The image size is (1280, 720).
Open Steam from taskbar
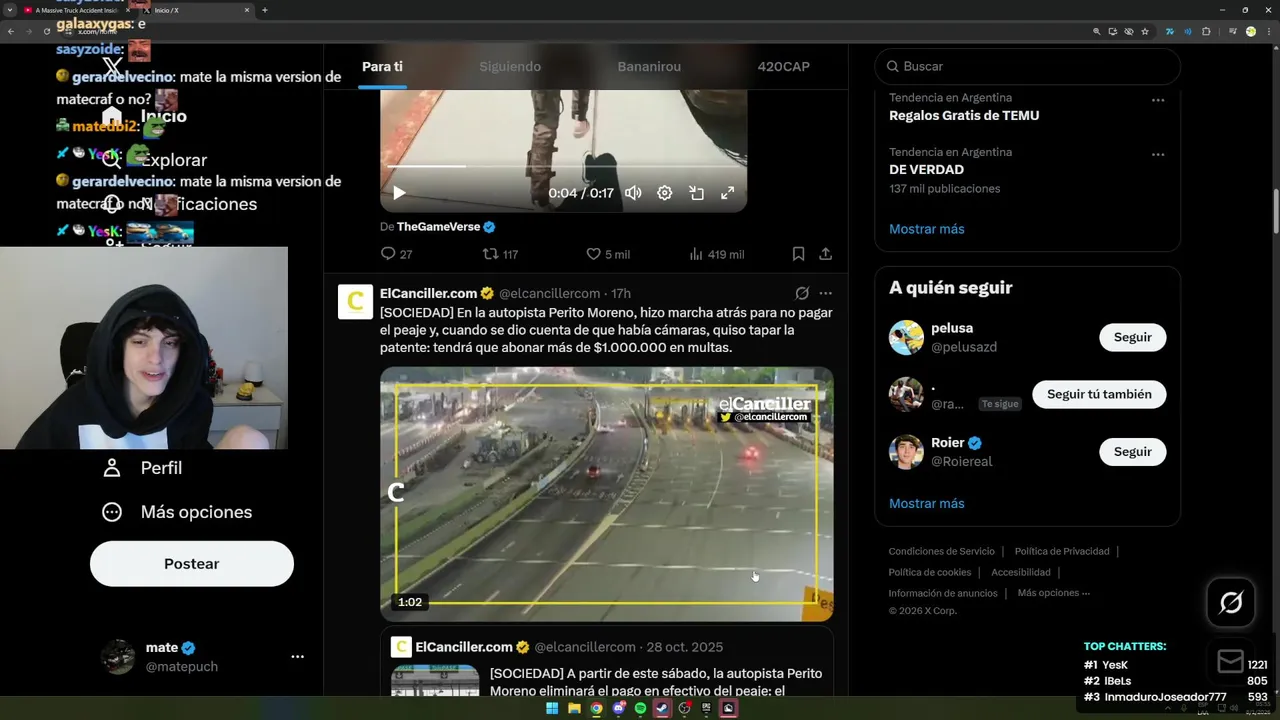pyautogui.click(x=662, y=708)
